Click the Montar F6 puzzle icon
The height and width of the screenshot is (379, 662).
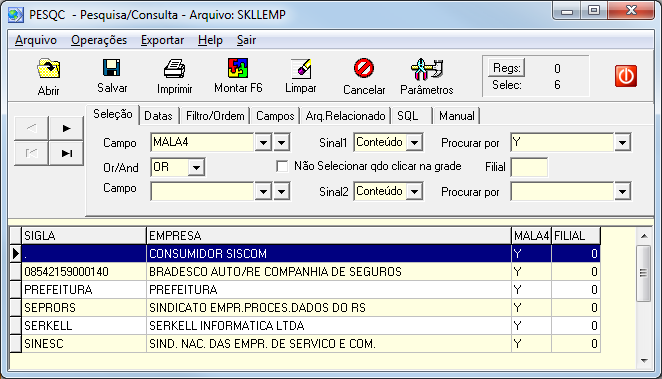pyautogui.click(x=238, y=68)
